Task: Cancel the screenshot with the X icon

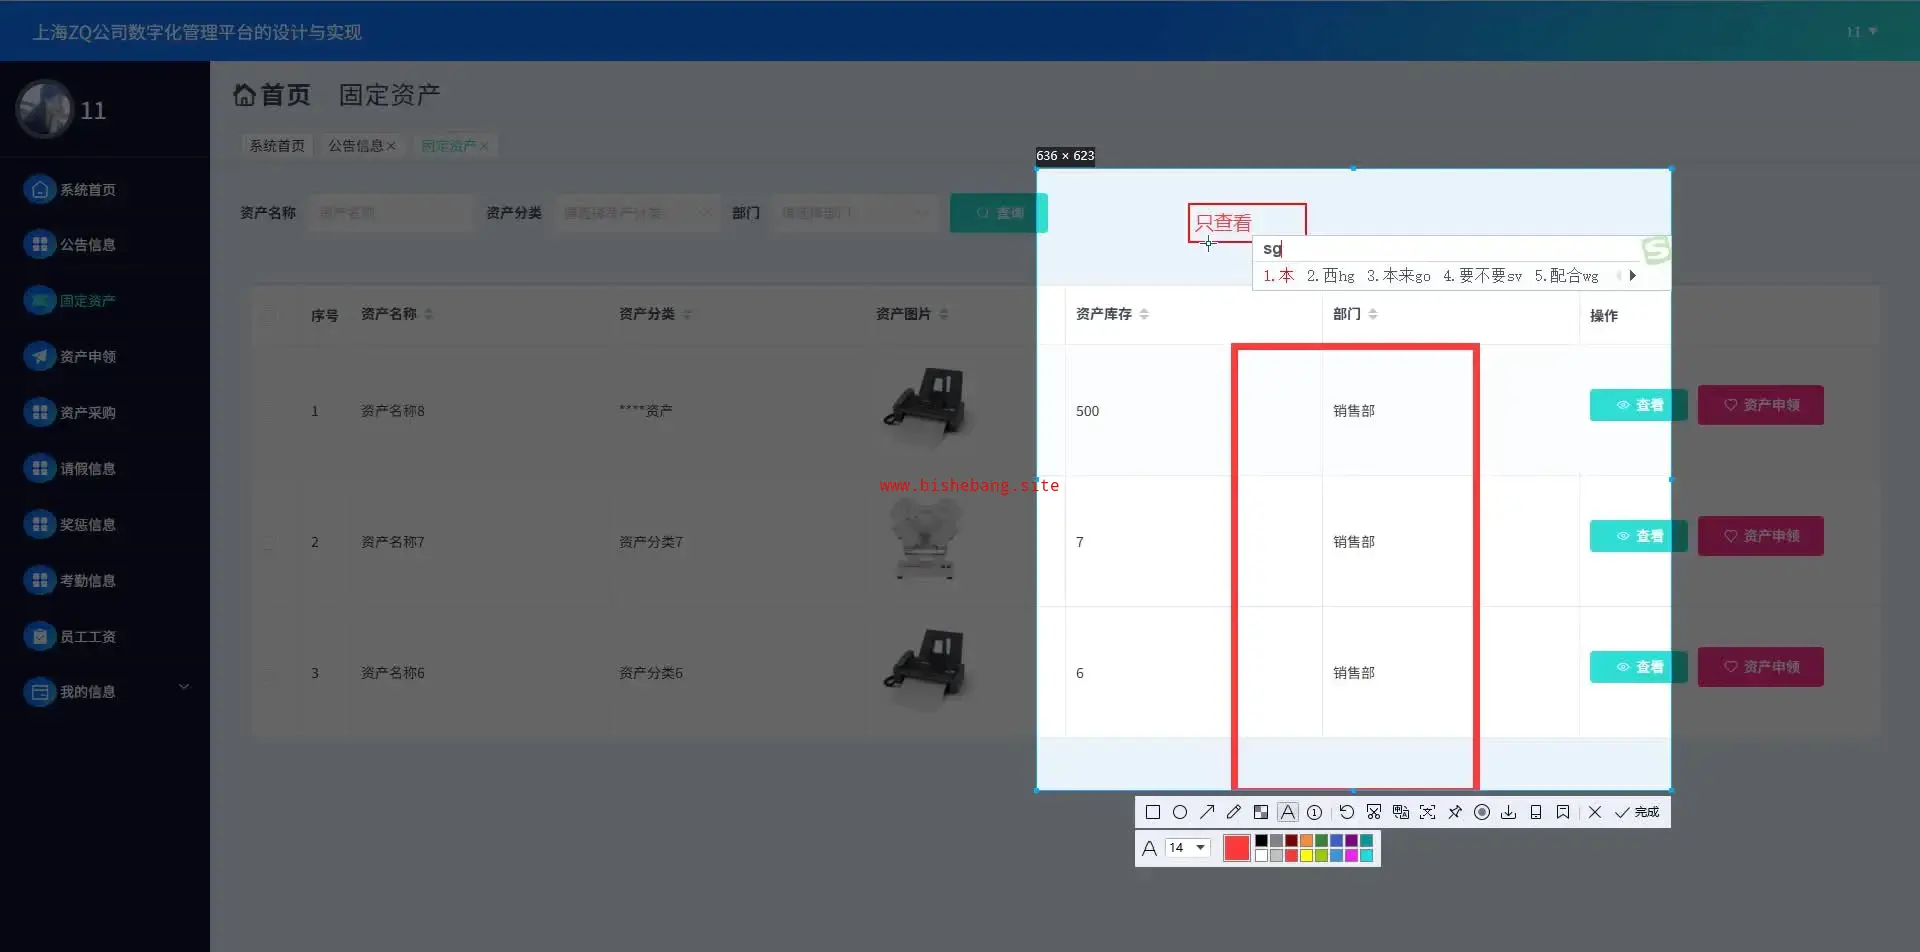Action: click(x=1595, y=812)
